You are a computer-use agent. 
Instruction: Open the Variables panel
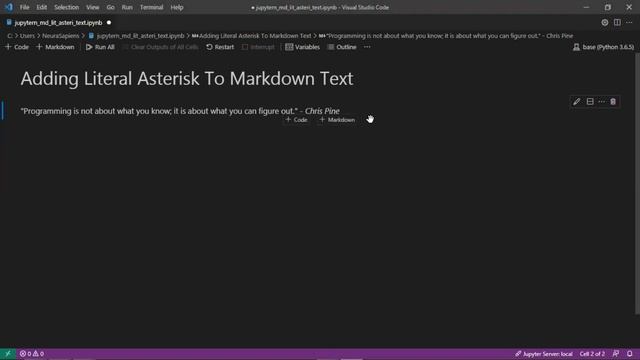coord(302,47)
